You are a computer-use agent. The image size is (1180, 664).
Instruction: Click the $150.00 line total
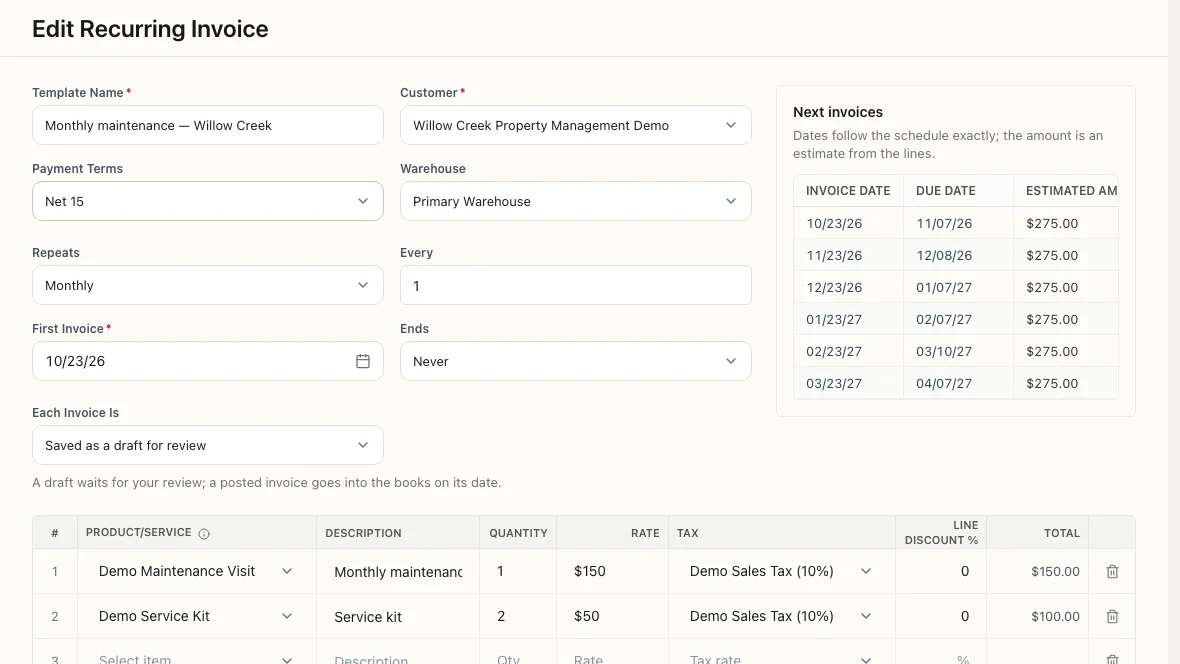point(1055,571)
